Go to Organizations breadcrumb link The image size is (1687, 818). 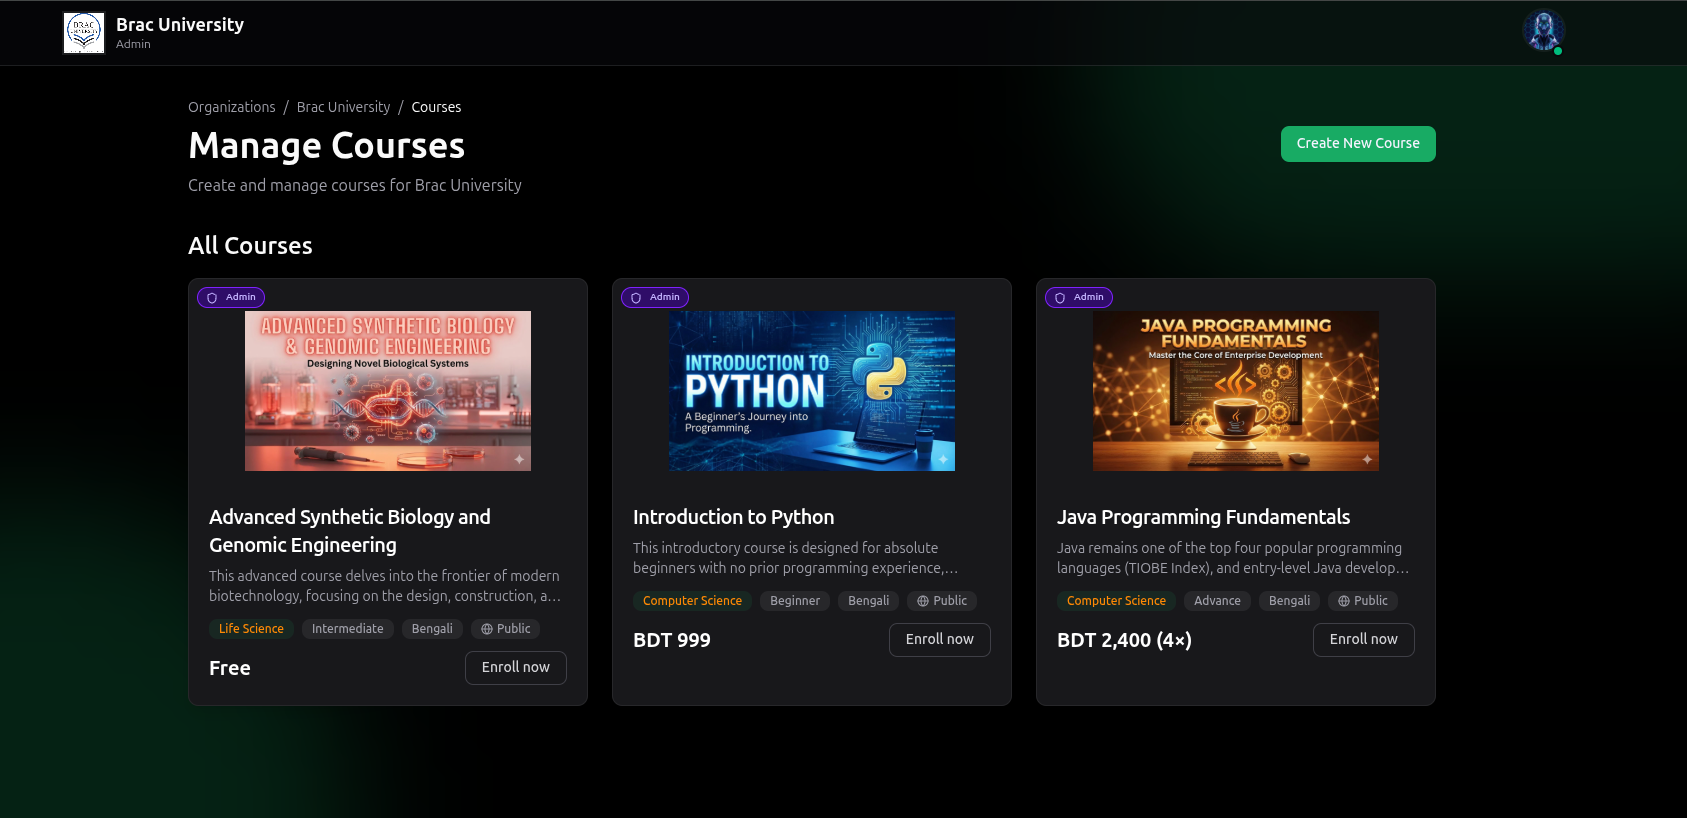point(231,107)
